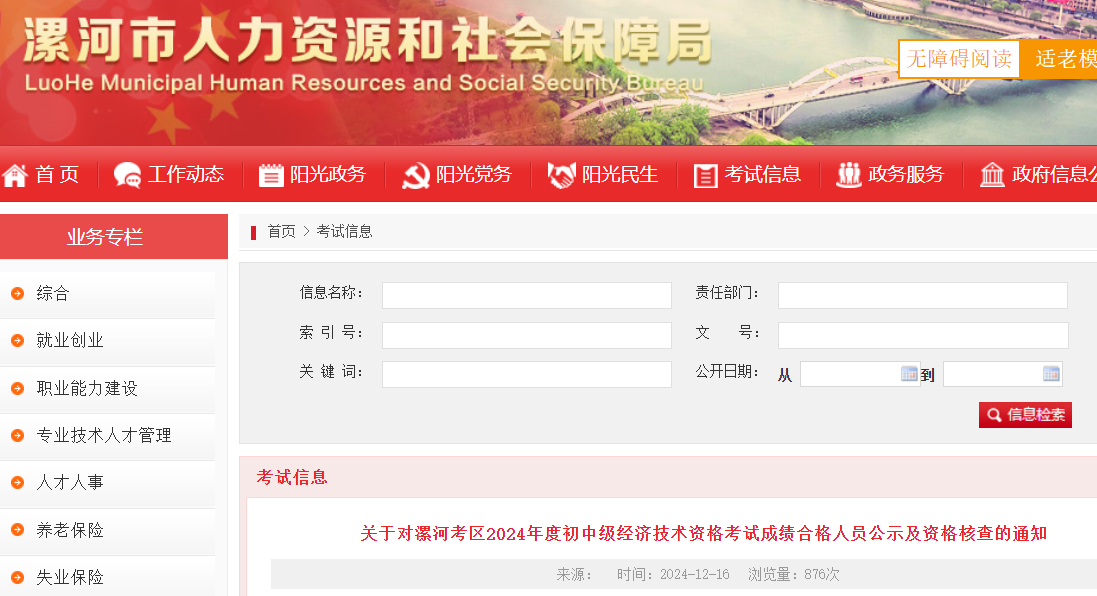Click the government building icon beside 政府信息

tap(992, 175)
